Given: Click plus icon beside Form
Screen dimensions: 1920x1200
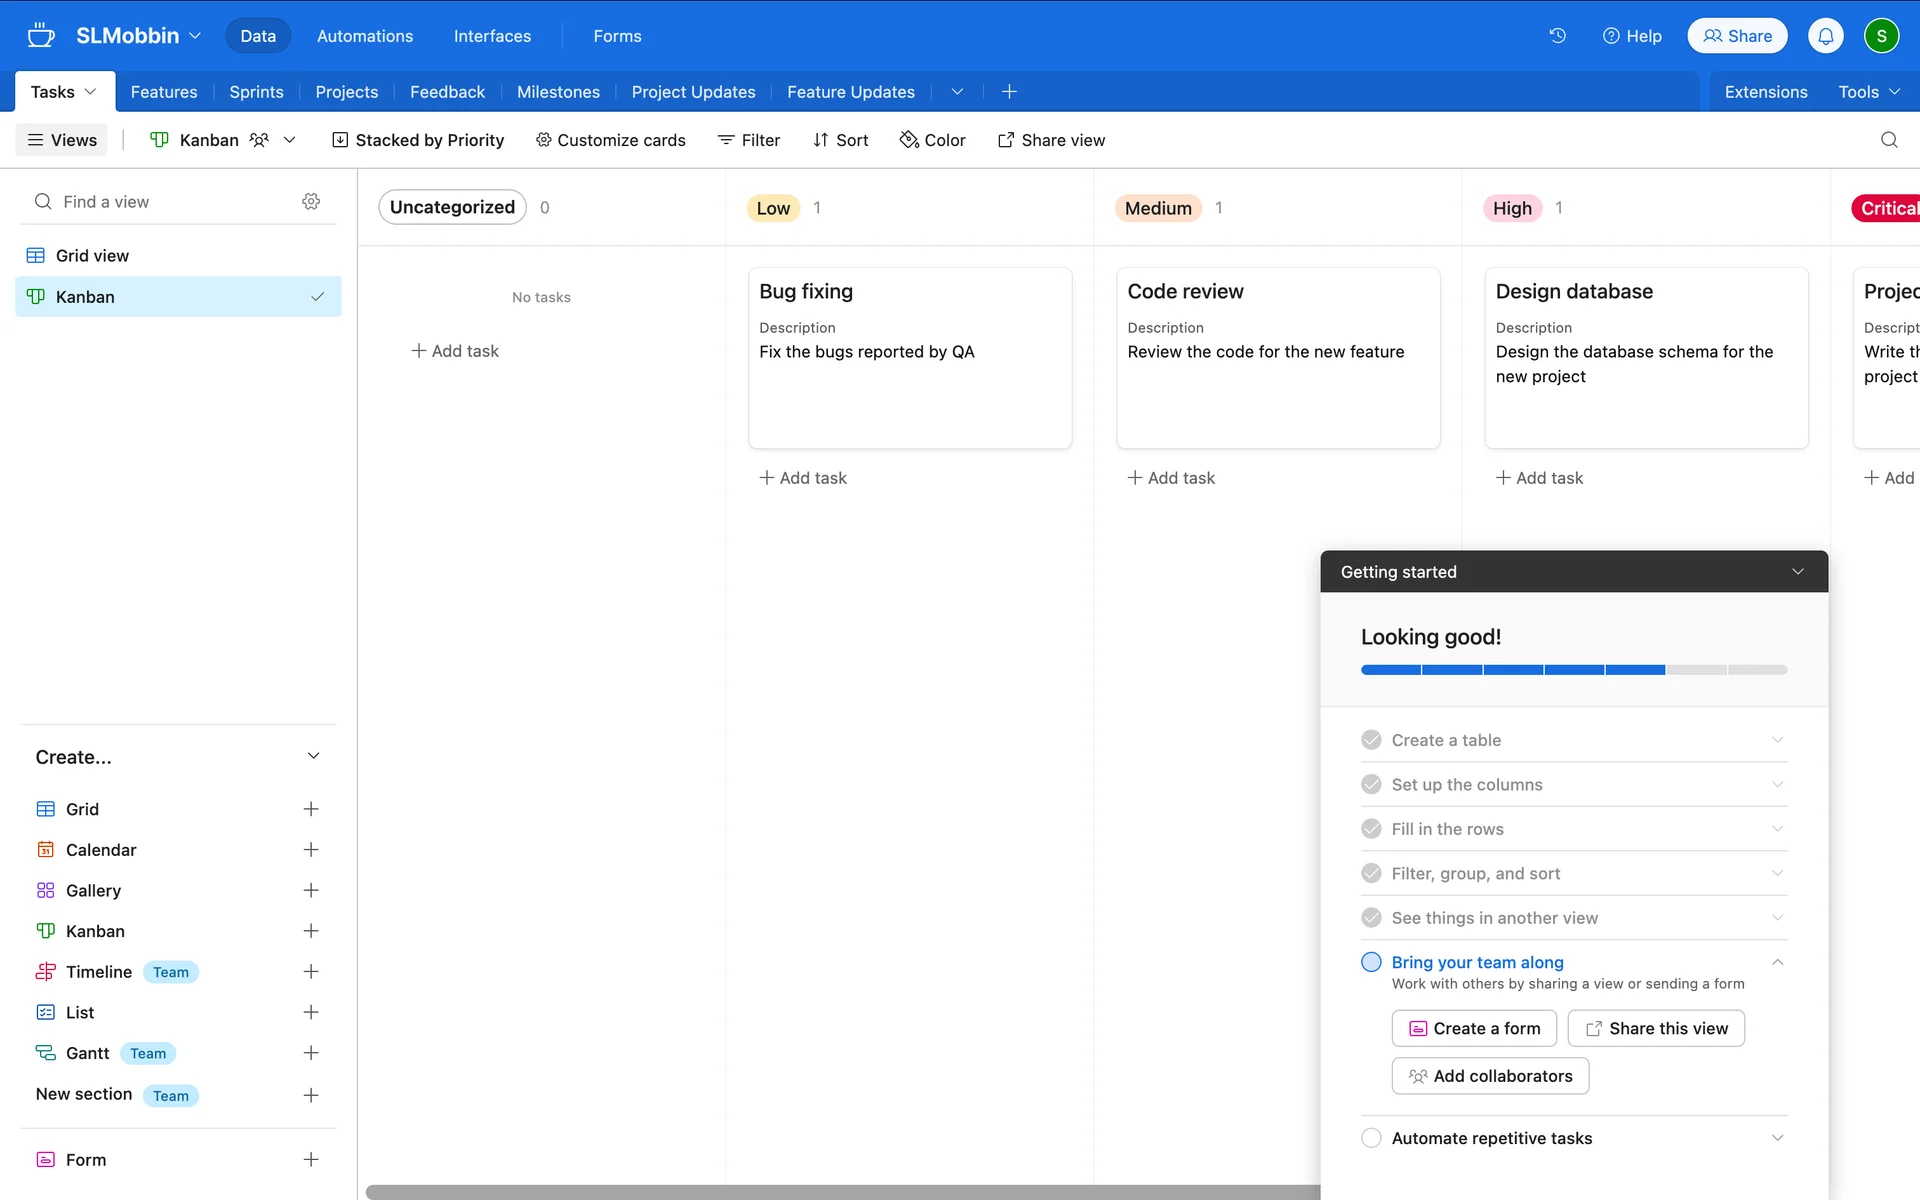Looking at the screenshot, I should click(311, 1159).
